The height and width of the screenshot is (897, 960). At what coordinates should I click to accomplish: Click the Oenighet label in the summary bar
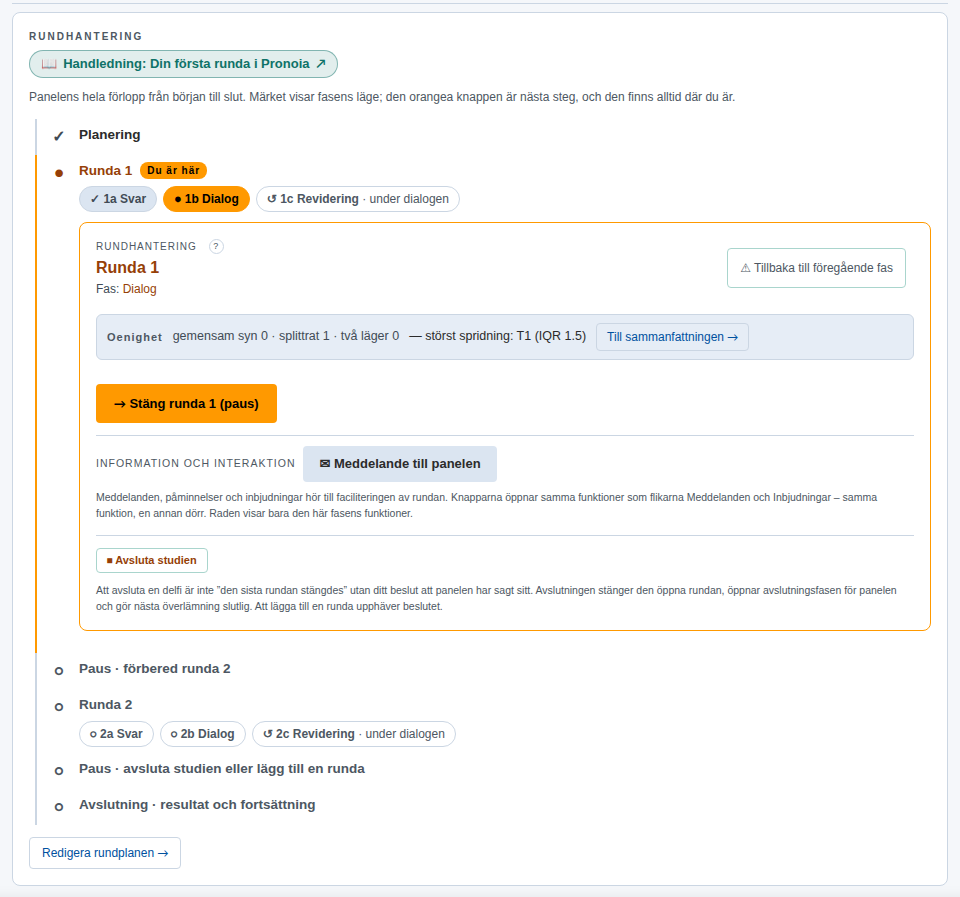tap(134, 337)
